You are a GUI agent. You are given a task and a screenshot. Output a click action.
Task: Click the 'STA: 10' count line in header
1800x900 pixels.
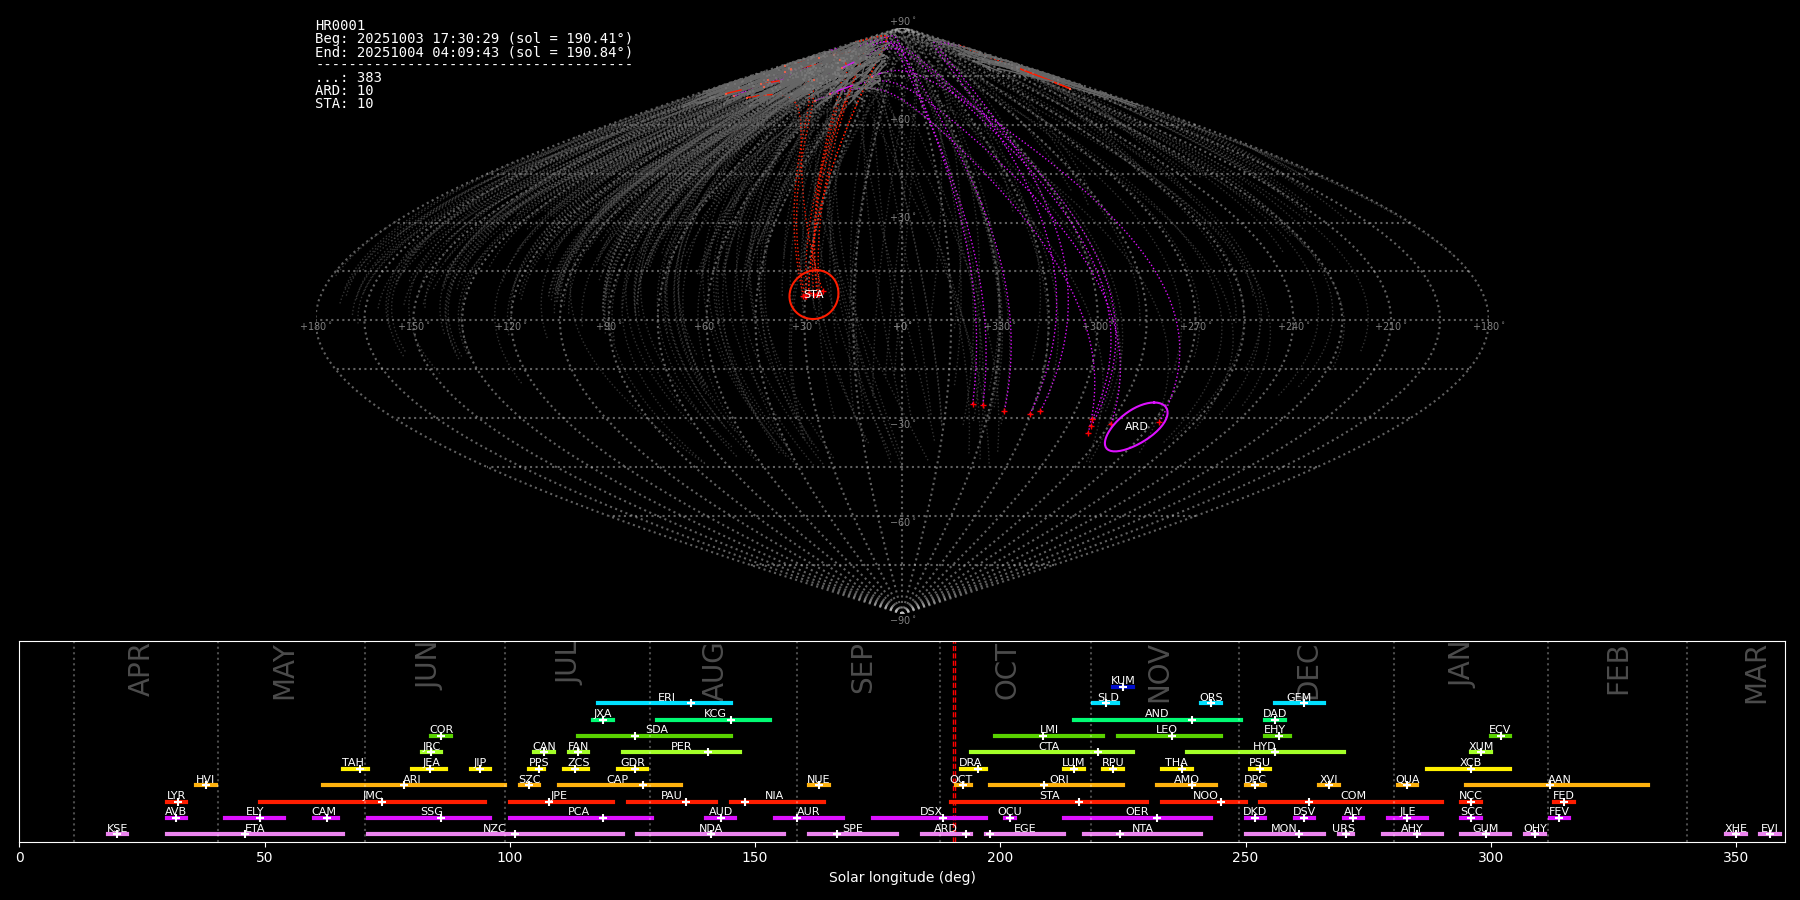344,104
